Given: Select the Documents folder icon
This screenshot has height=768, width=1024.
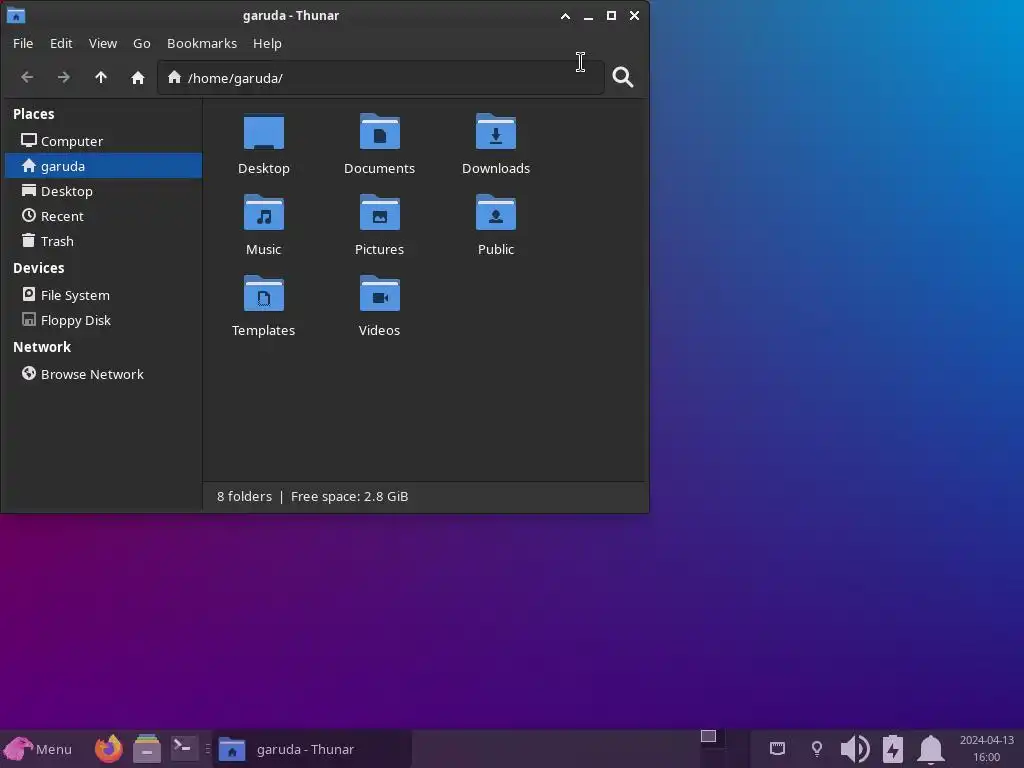Looking at the screenshot, I should coord(379,133).
